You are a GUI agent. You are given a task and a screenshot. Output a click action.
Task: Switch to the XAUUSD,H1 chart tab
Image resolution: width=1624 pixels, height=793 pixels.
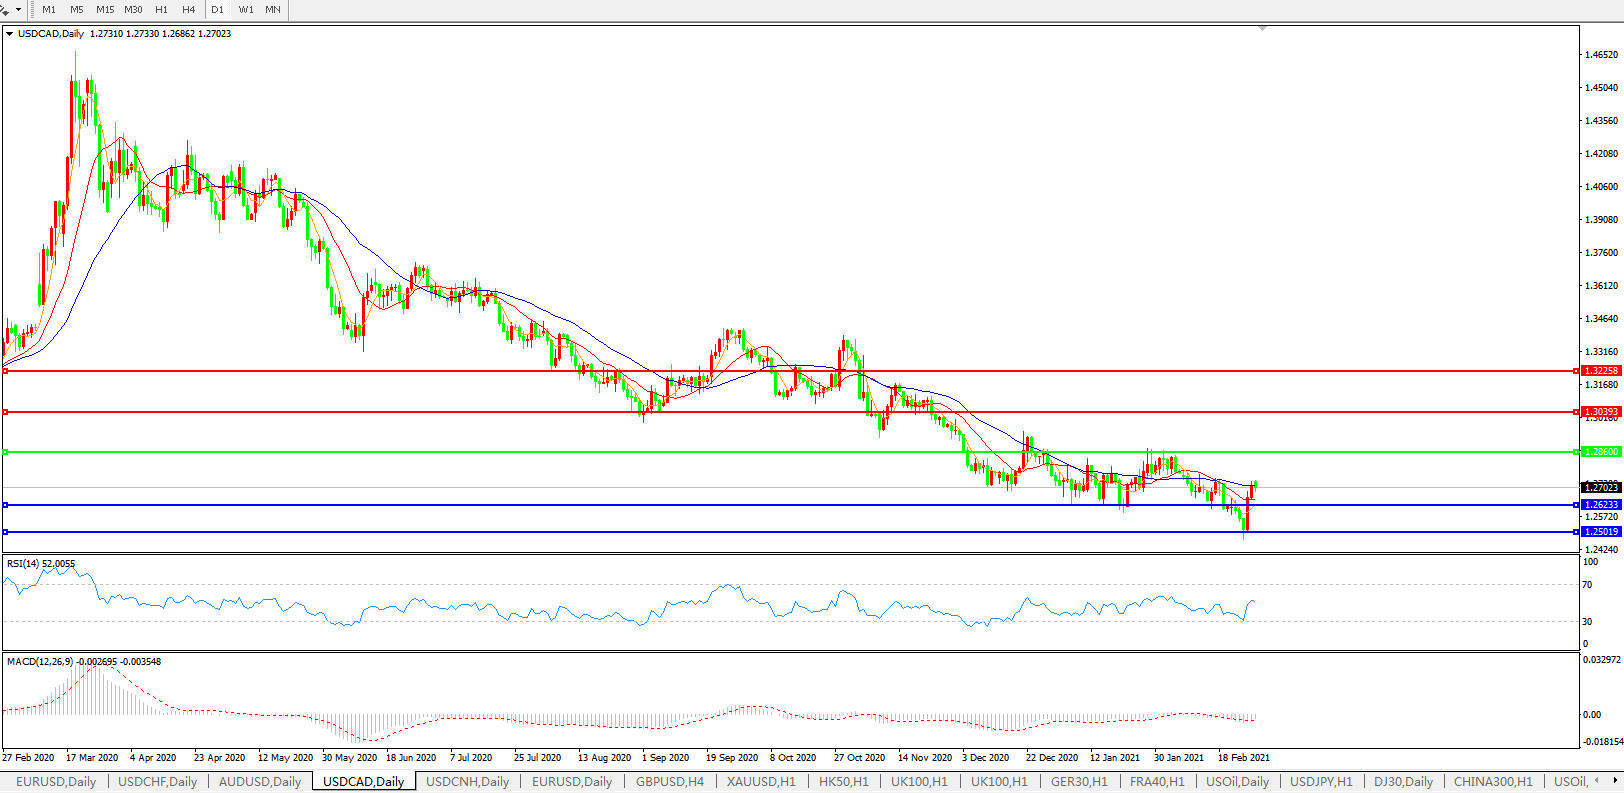tap(761, 782)
